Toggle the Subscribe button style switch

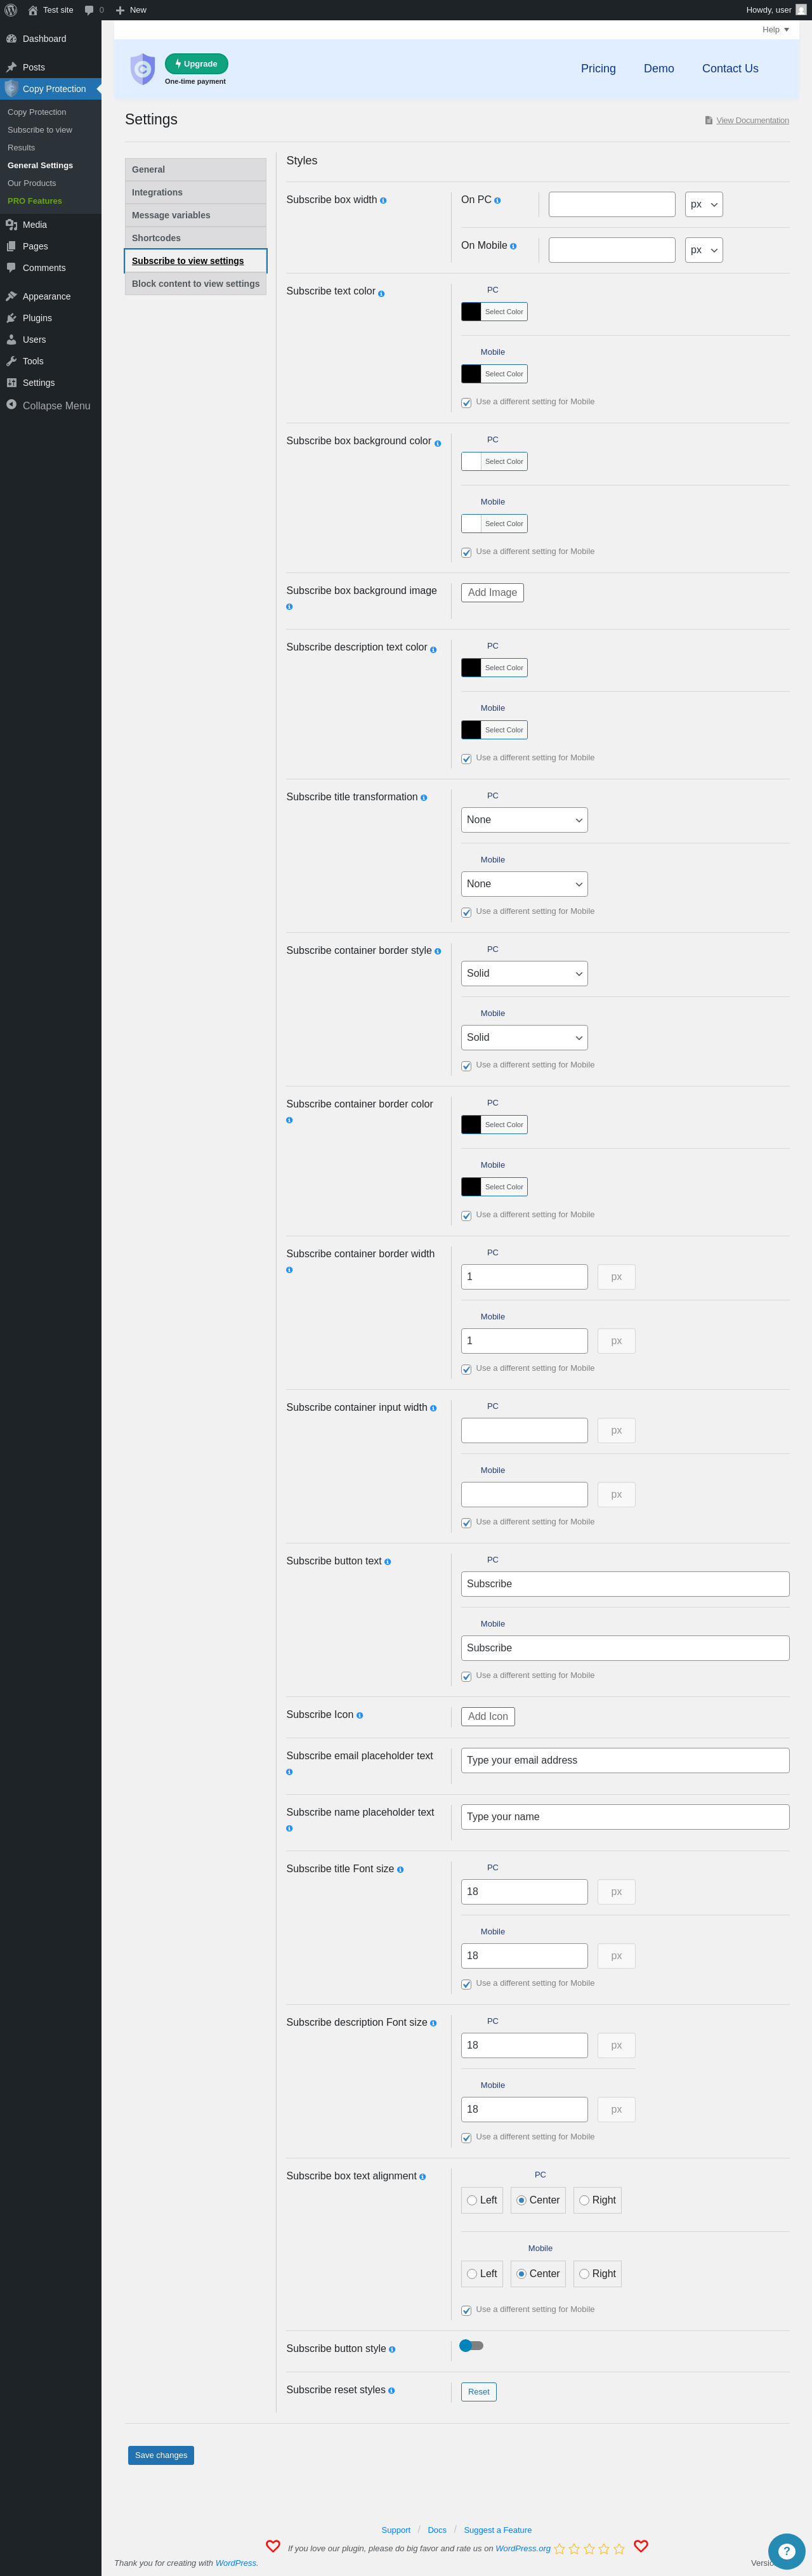(x=471, y=2345)
